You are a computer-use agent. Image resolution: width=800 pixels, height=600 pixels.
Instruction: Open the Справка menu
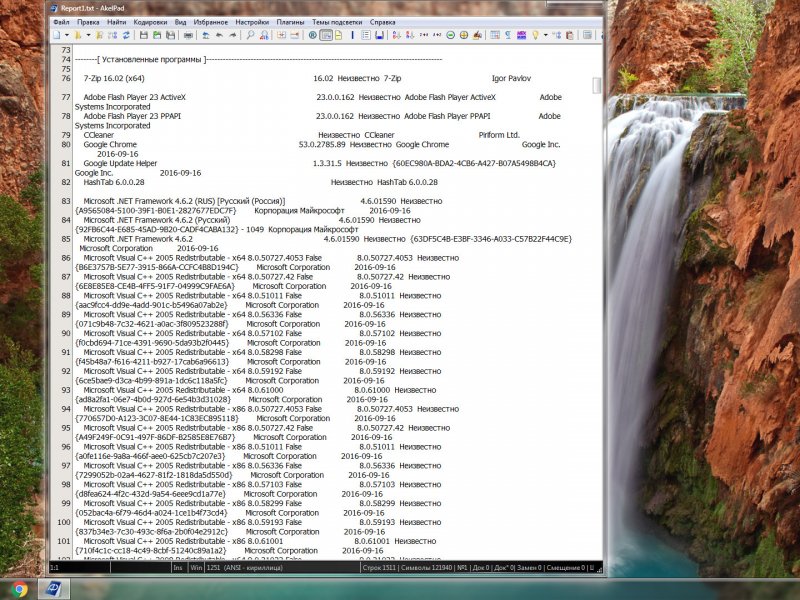click(x=383, y=22)
